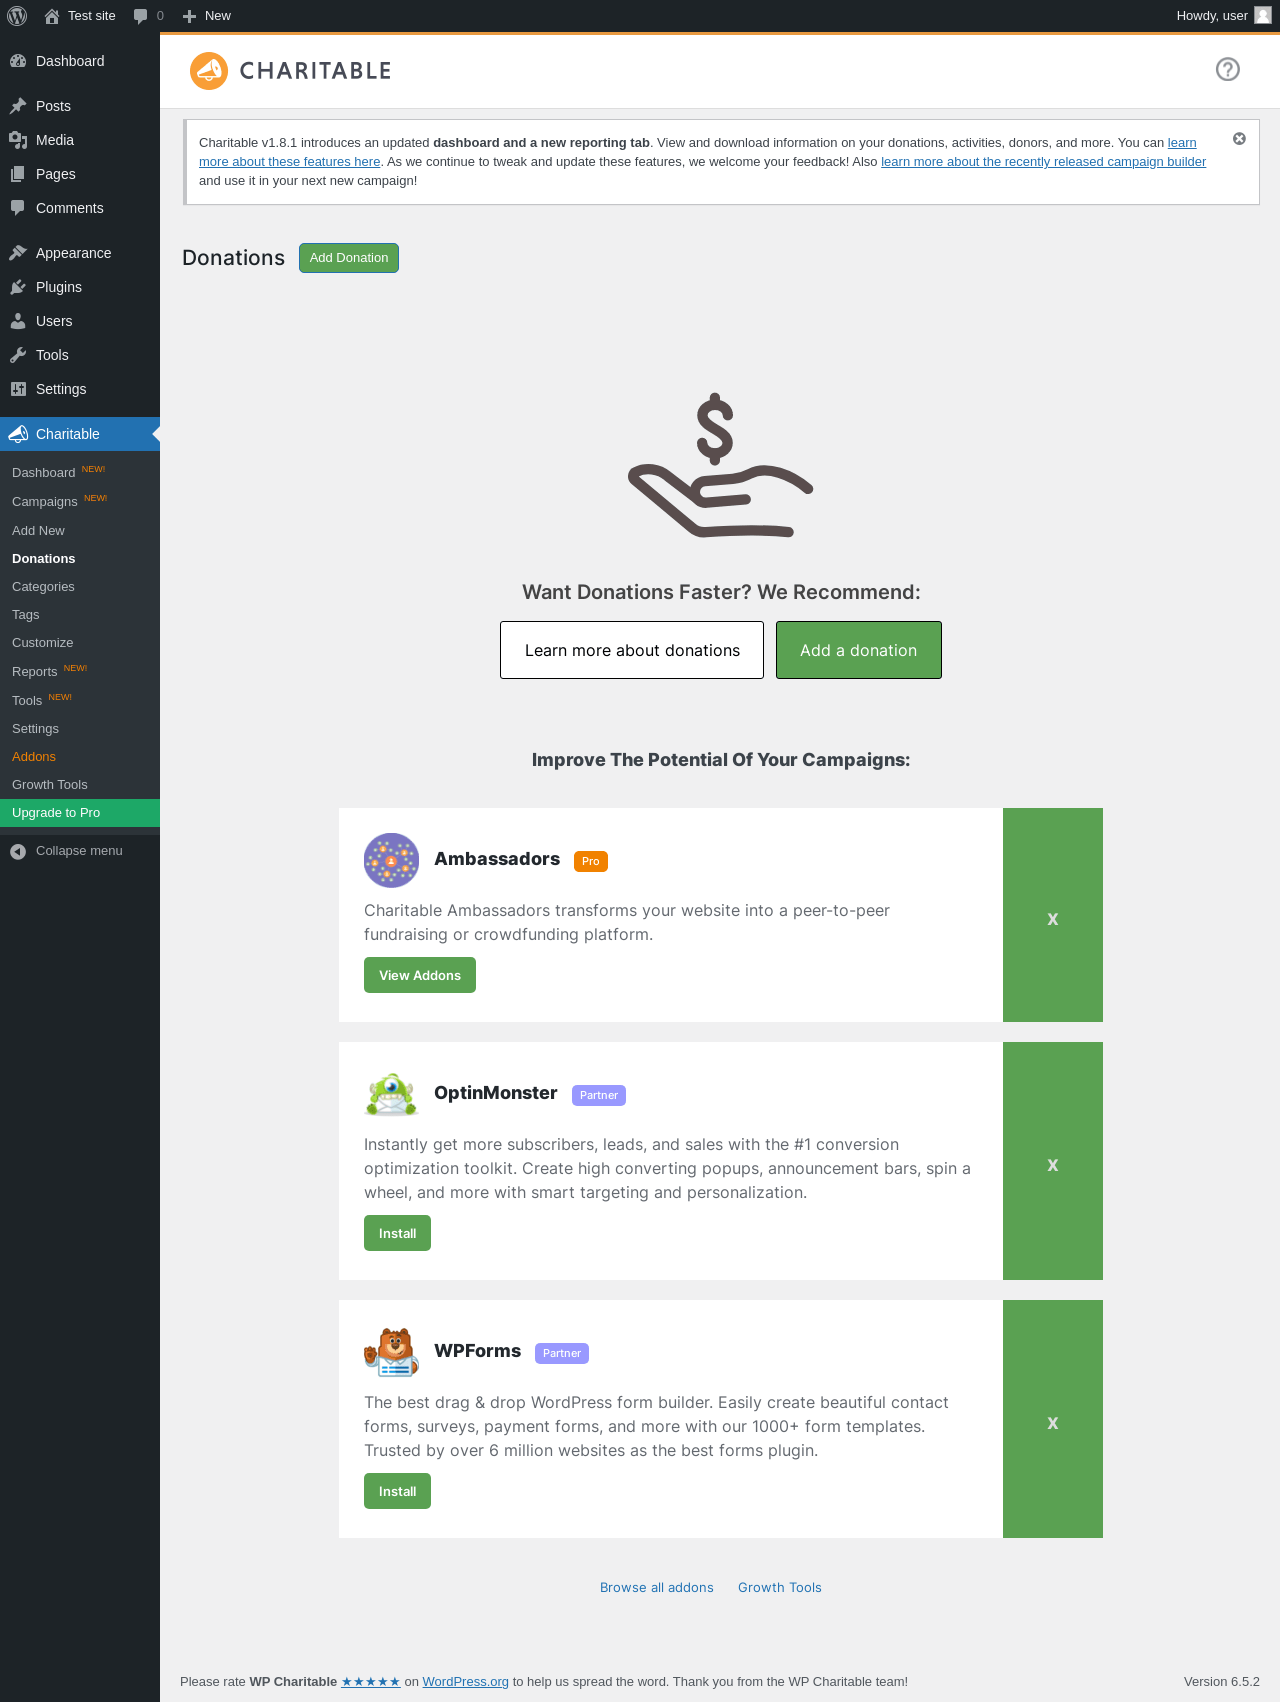Click the Plugins plug icon
The height and width of the screenshot is (1702, 1280).
coord(18,287)
